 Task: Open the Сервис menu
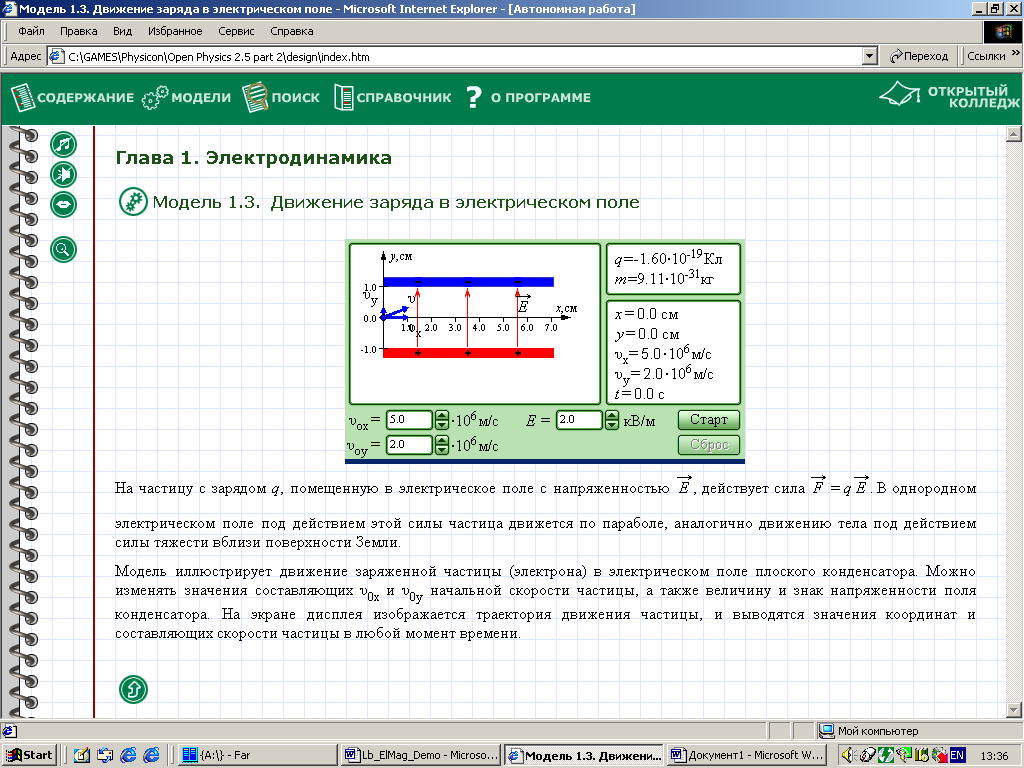coord(236,31)
